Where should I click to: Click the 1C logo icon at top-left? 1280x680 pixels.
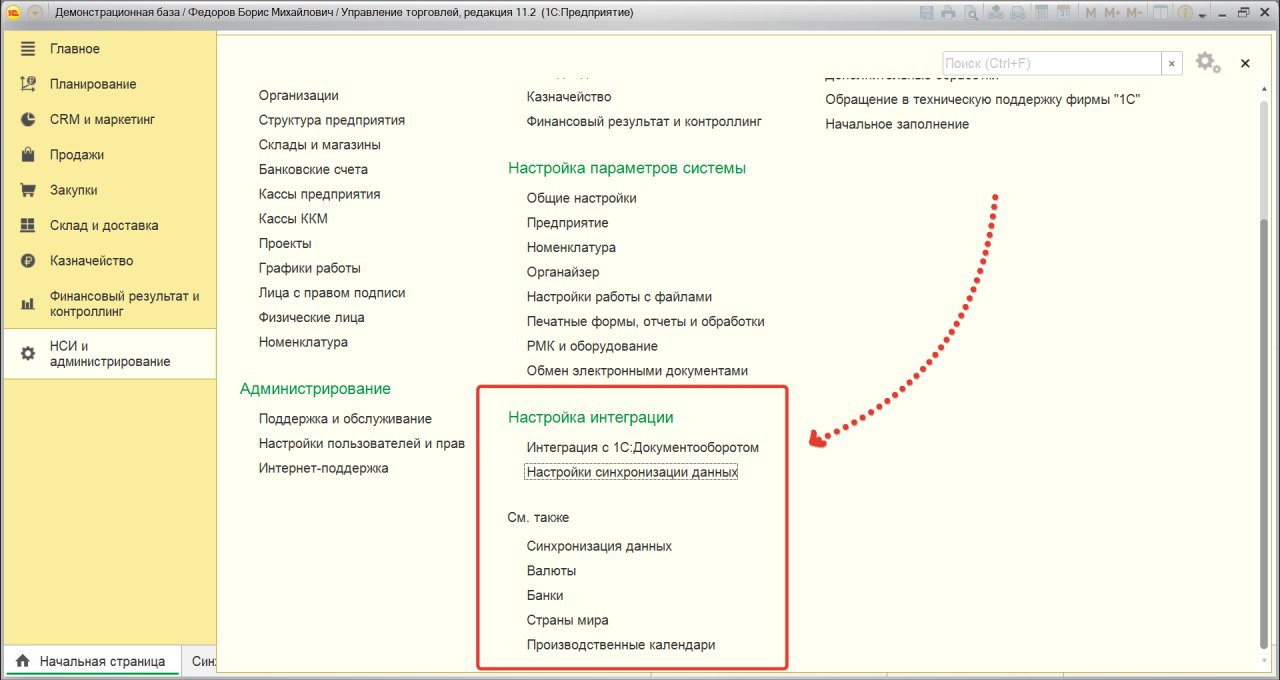14,12
